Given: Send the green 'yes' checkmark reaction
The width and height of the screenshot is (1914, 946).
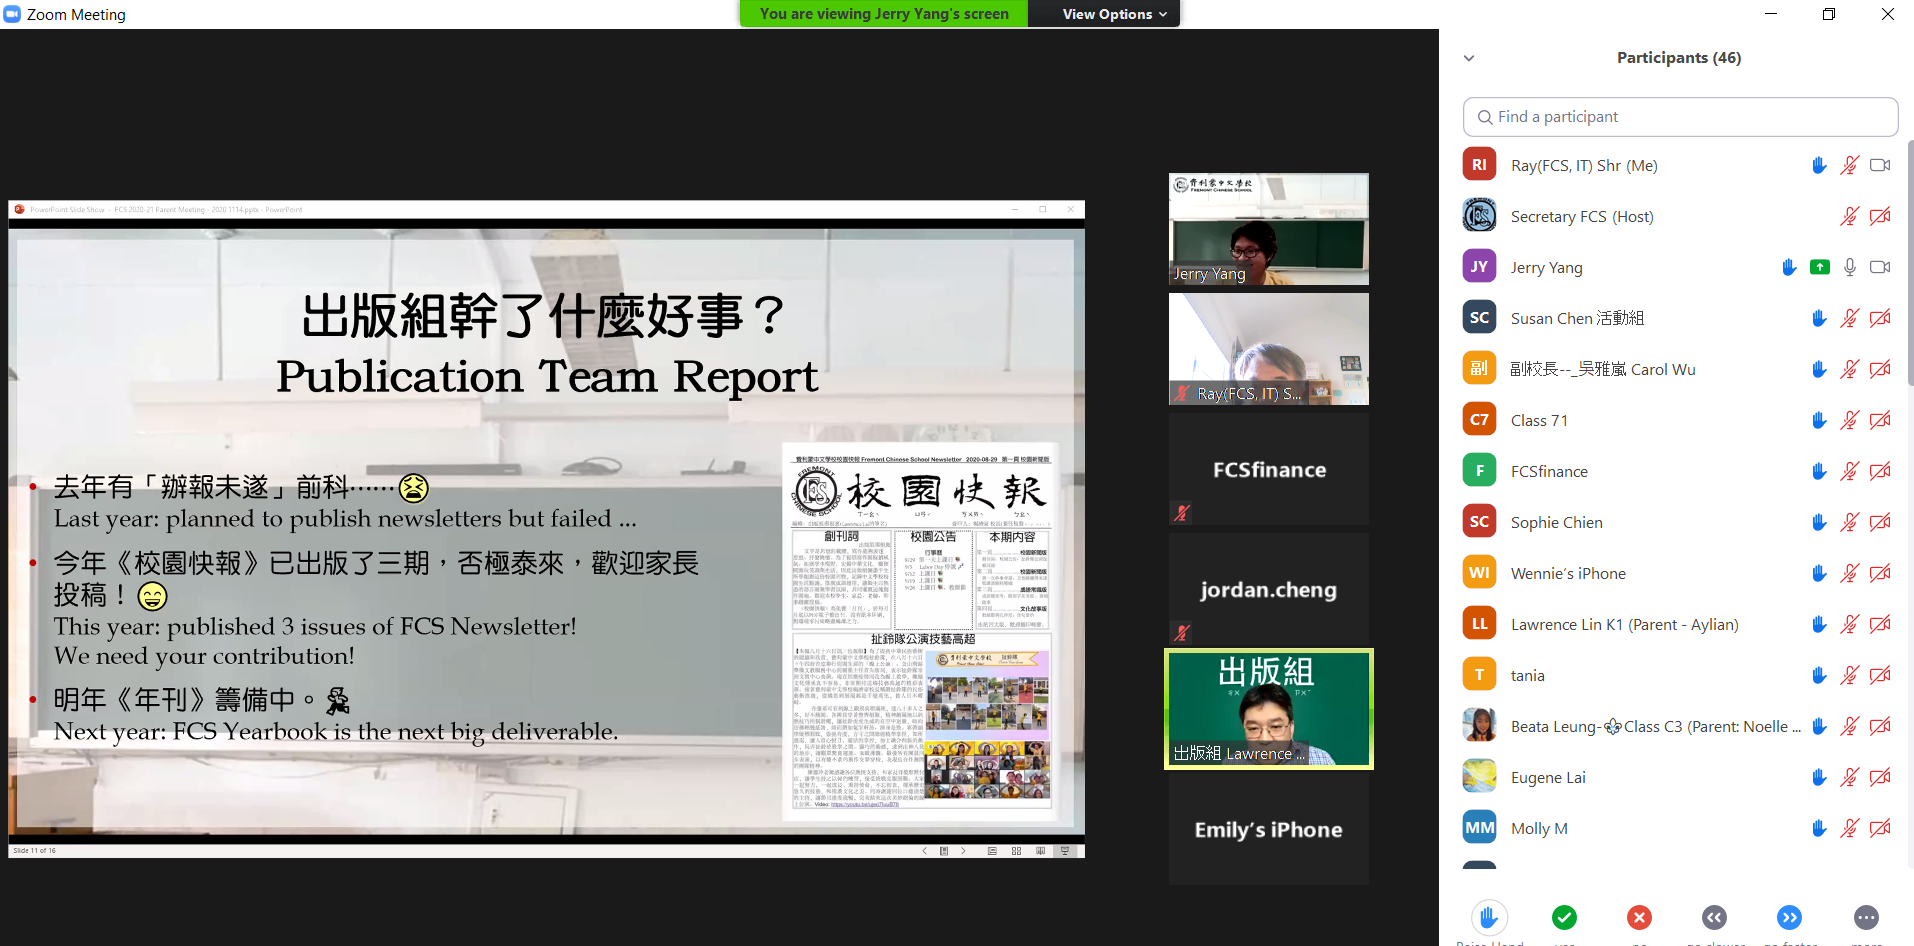Looking at the screenshot, I should pos(1564,917).
